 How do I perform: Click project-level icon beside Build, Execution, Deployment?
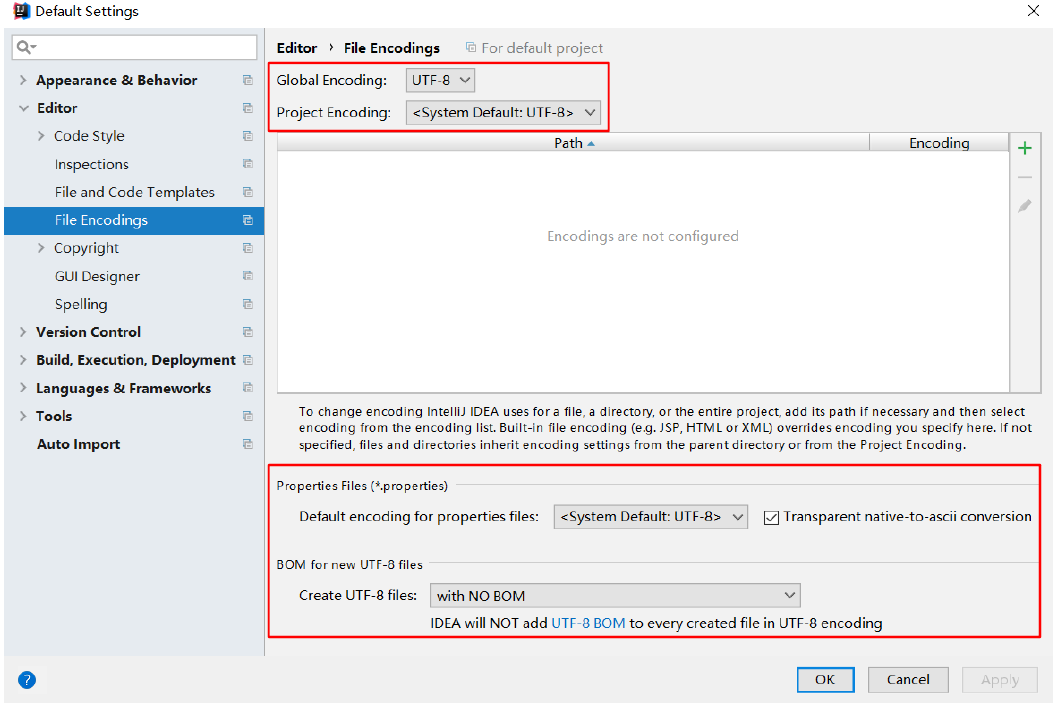click(248, 360)
